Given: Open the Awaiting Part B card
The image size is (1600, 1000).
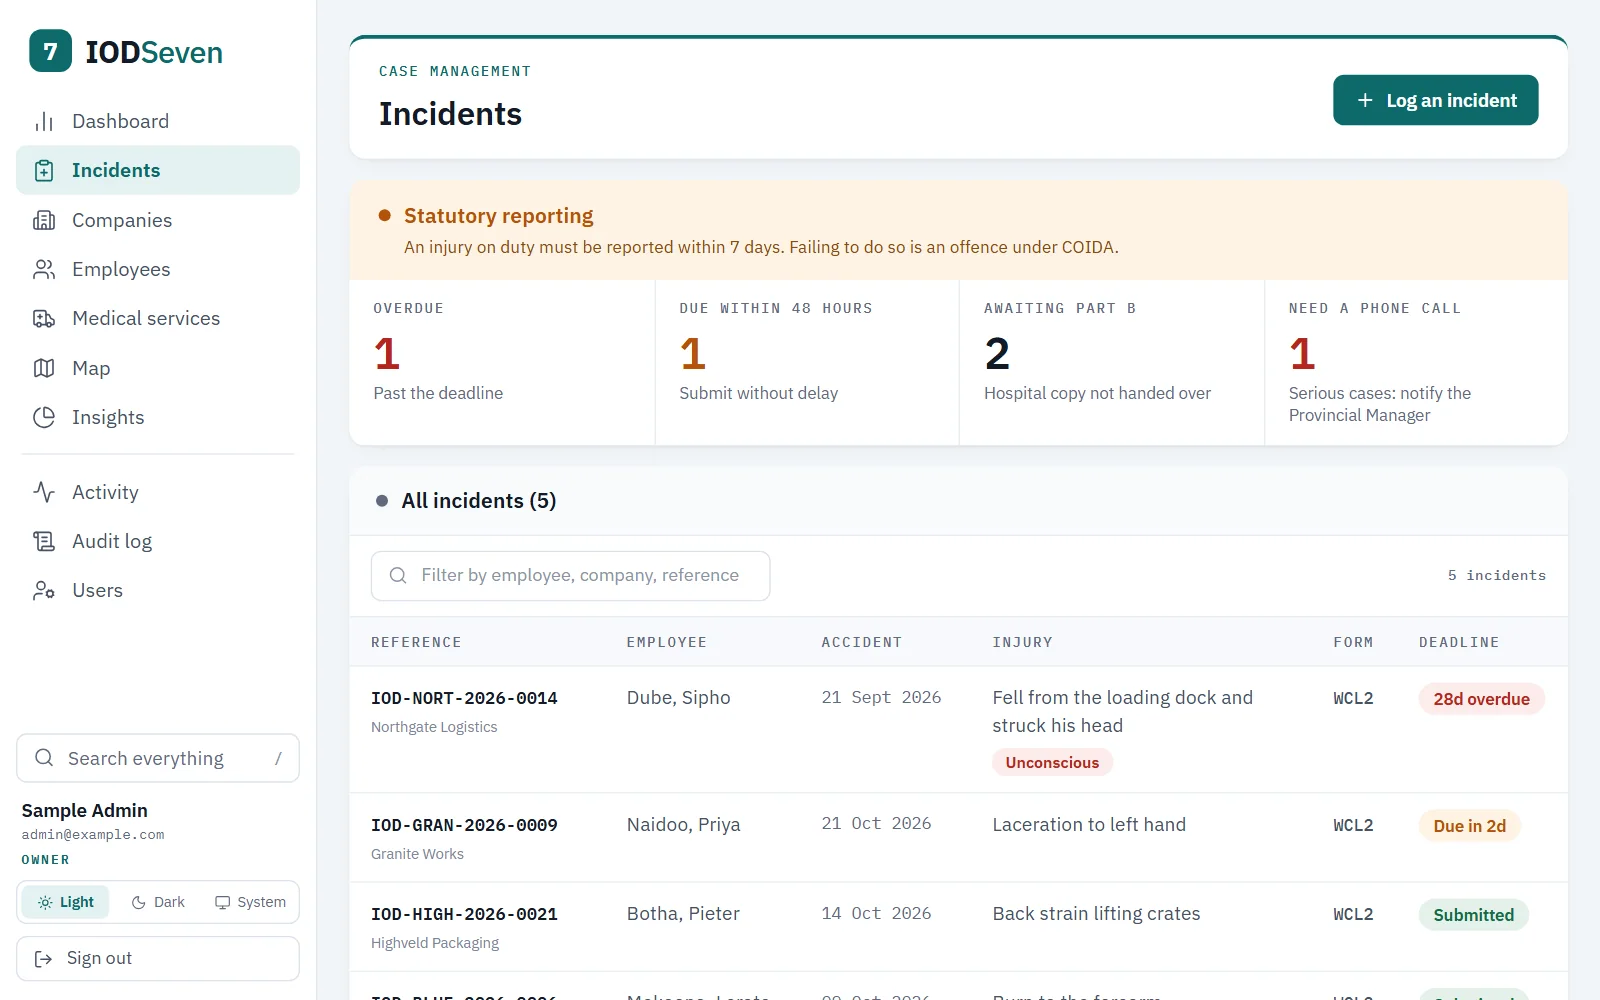Looking at the screenshot, I should point(1112,362).
